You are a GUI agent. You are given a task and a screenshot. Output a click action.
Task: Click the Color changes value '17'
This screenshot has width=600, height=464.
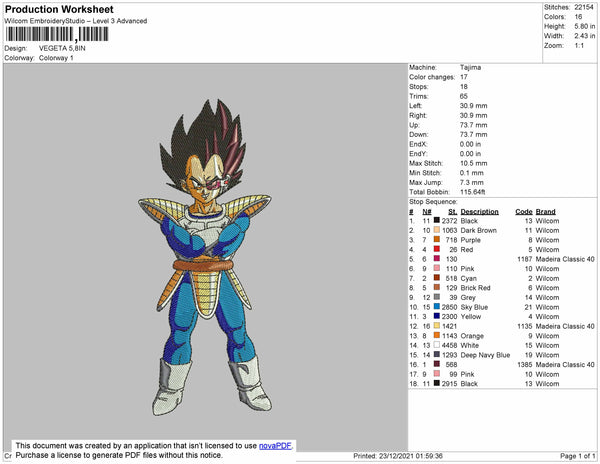(464, 77)
